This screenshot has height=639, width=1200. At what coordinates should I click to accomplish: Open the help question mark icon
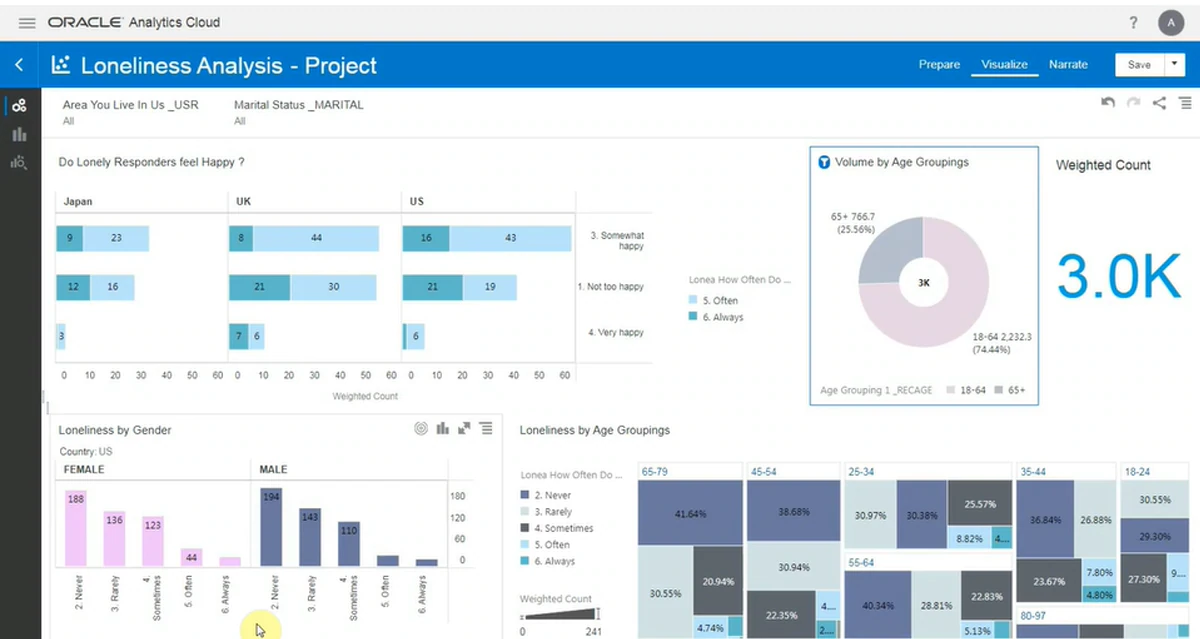click(x=1133, y=22)
